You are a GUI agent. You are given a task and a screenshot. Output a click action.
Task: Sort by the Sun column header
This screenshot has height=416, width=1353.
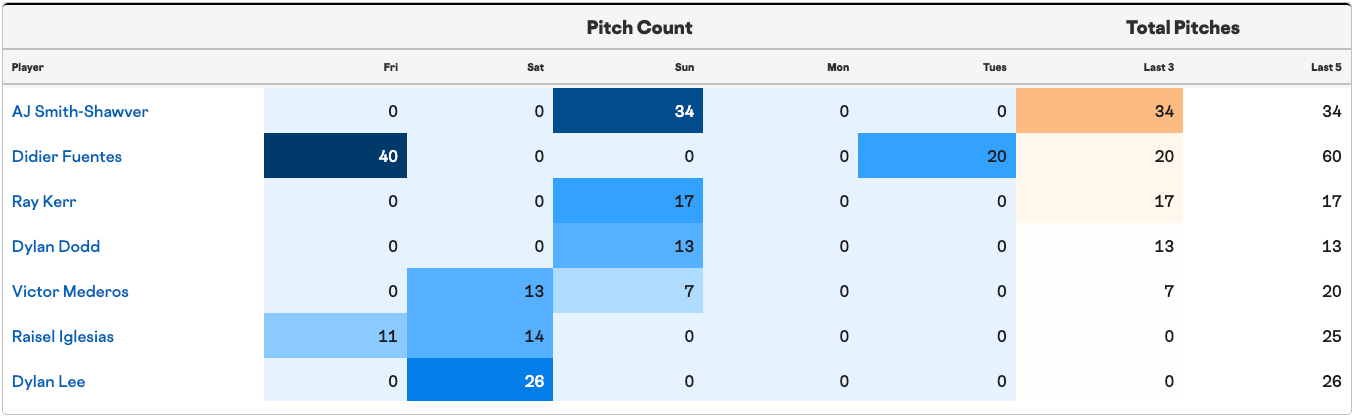[x=684, y=68]
